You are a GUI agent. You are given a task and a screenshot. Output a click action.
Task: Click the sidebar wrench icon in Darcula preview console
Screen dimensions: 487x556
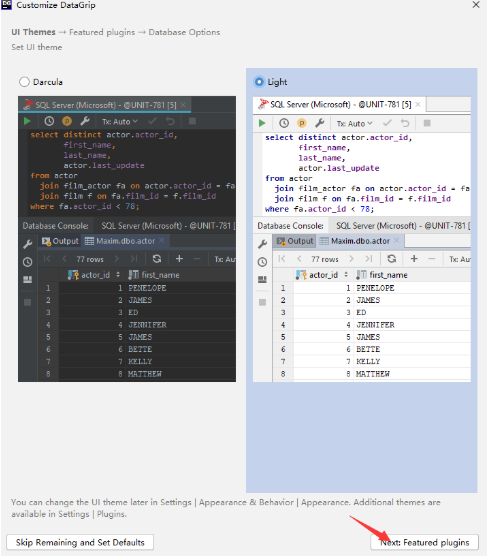click(27, 244)
